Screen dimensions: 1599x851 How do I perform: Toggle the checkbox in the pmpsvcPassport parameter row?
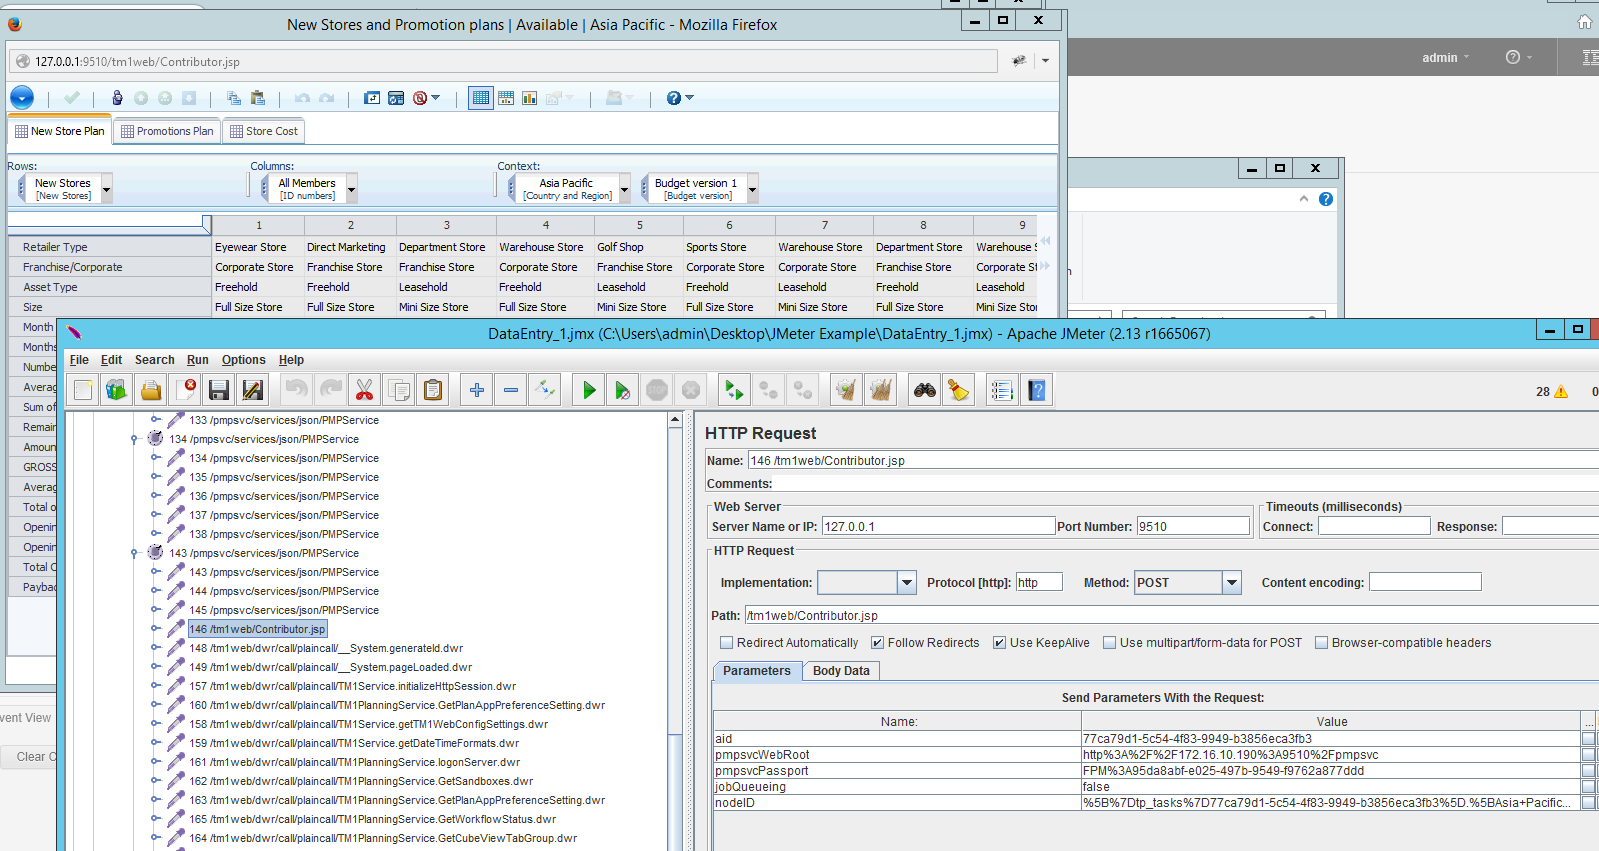pyautogui.click(x=1588, y=771)
